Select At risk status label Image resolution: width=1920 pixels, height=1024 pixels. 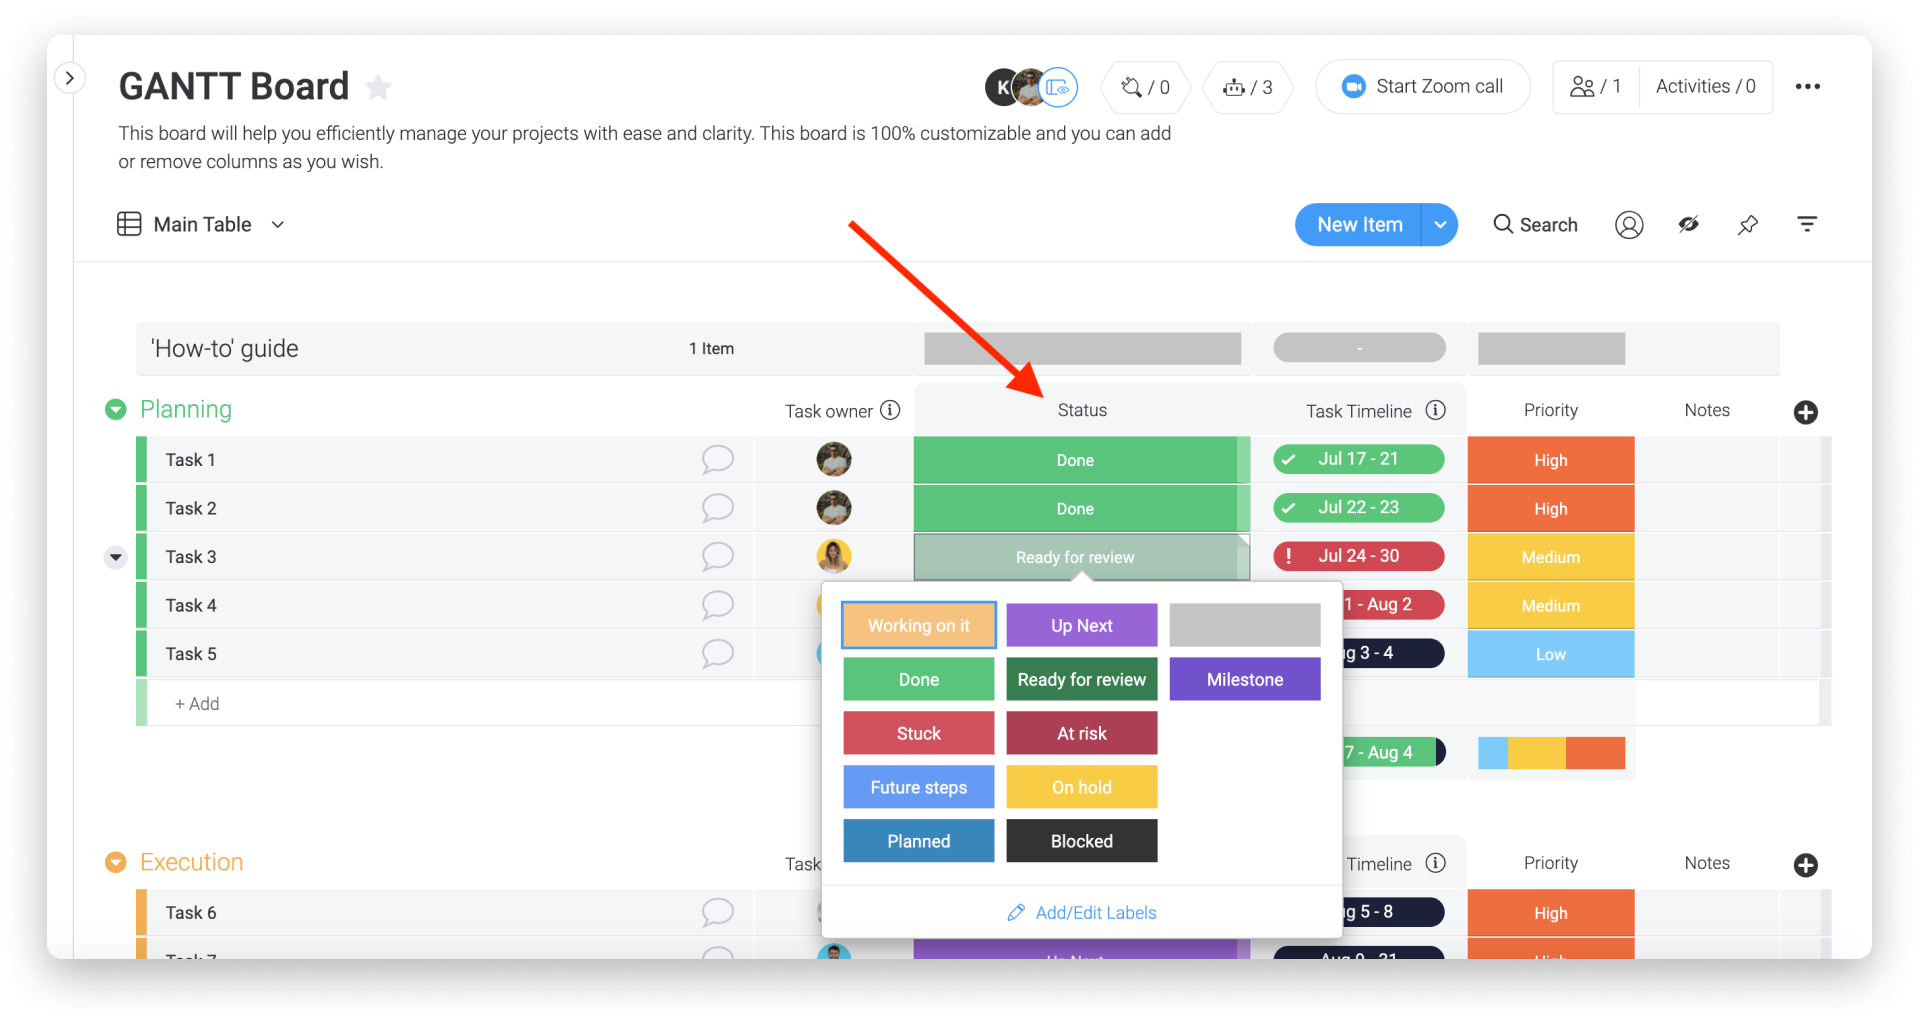(1081, 733)
